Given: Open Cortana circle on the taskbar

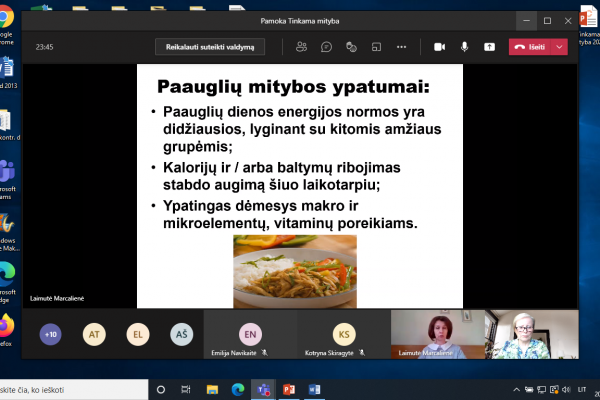Looking at the screenshot, I should tap(161, 390).
